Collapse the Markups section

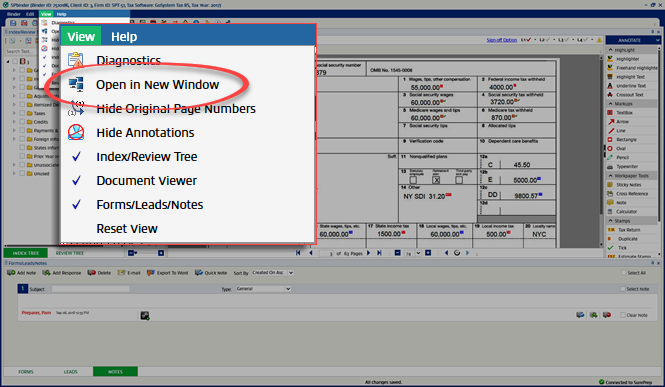tap(611, 103)
